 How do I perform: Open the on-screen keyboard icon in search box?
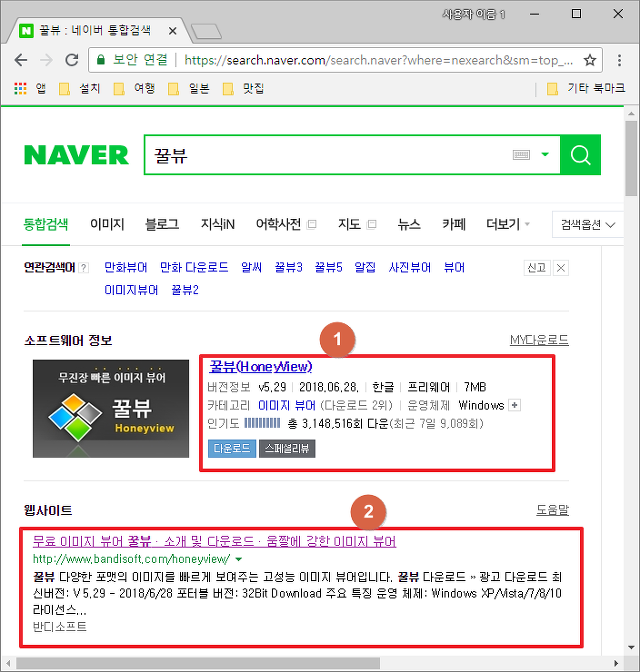[x=521, y=155]
